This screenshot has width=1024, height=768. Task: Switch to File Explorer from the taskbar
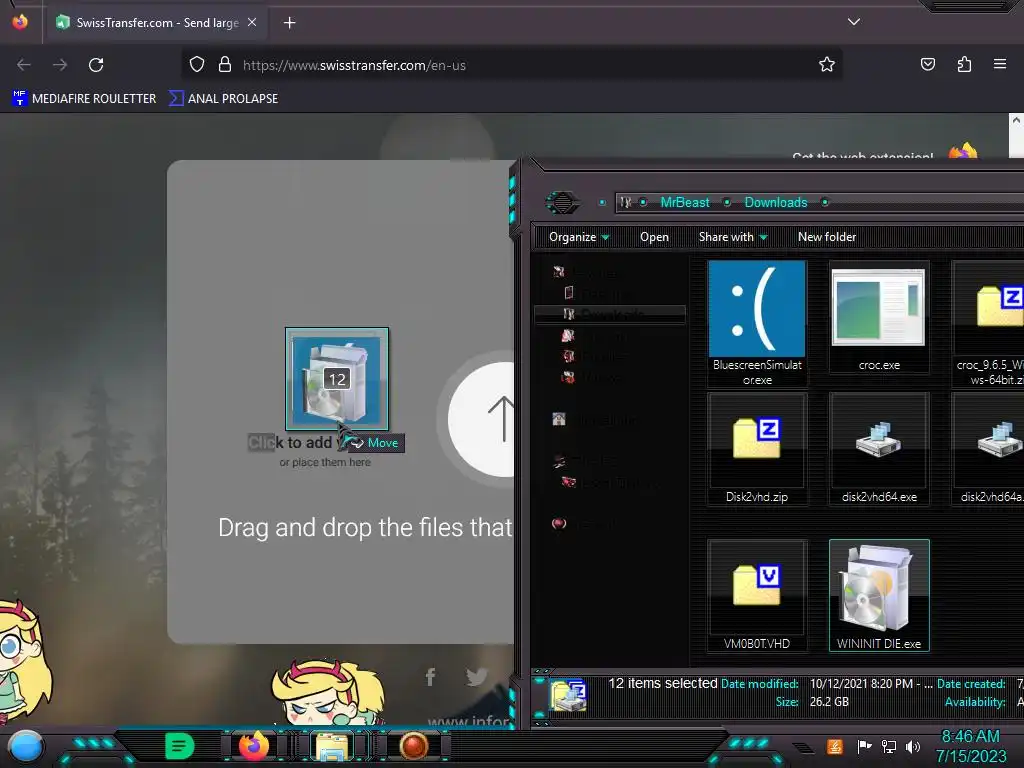coord(332,746)
